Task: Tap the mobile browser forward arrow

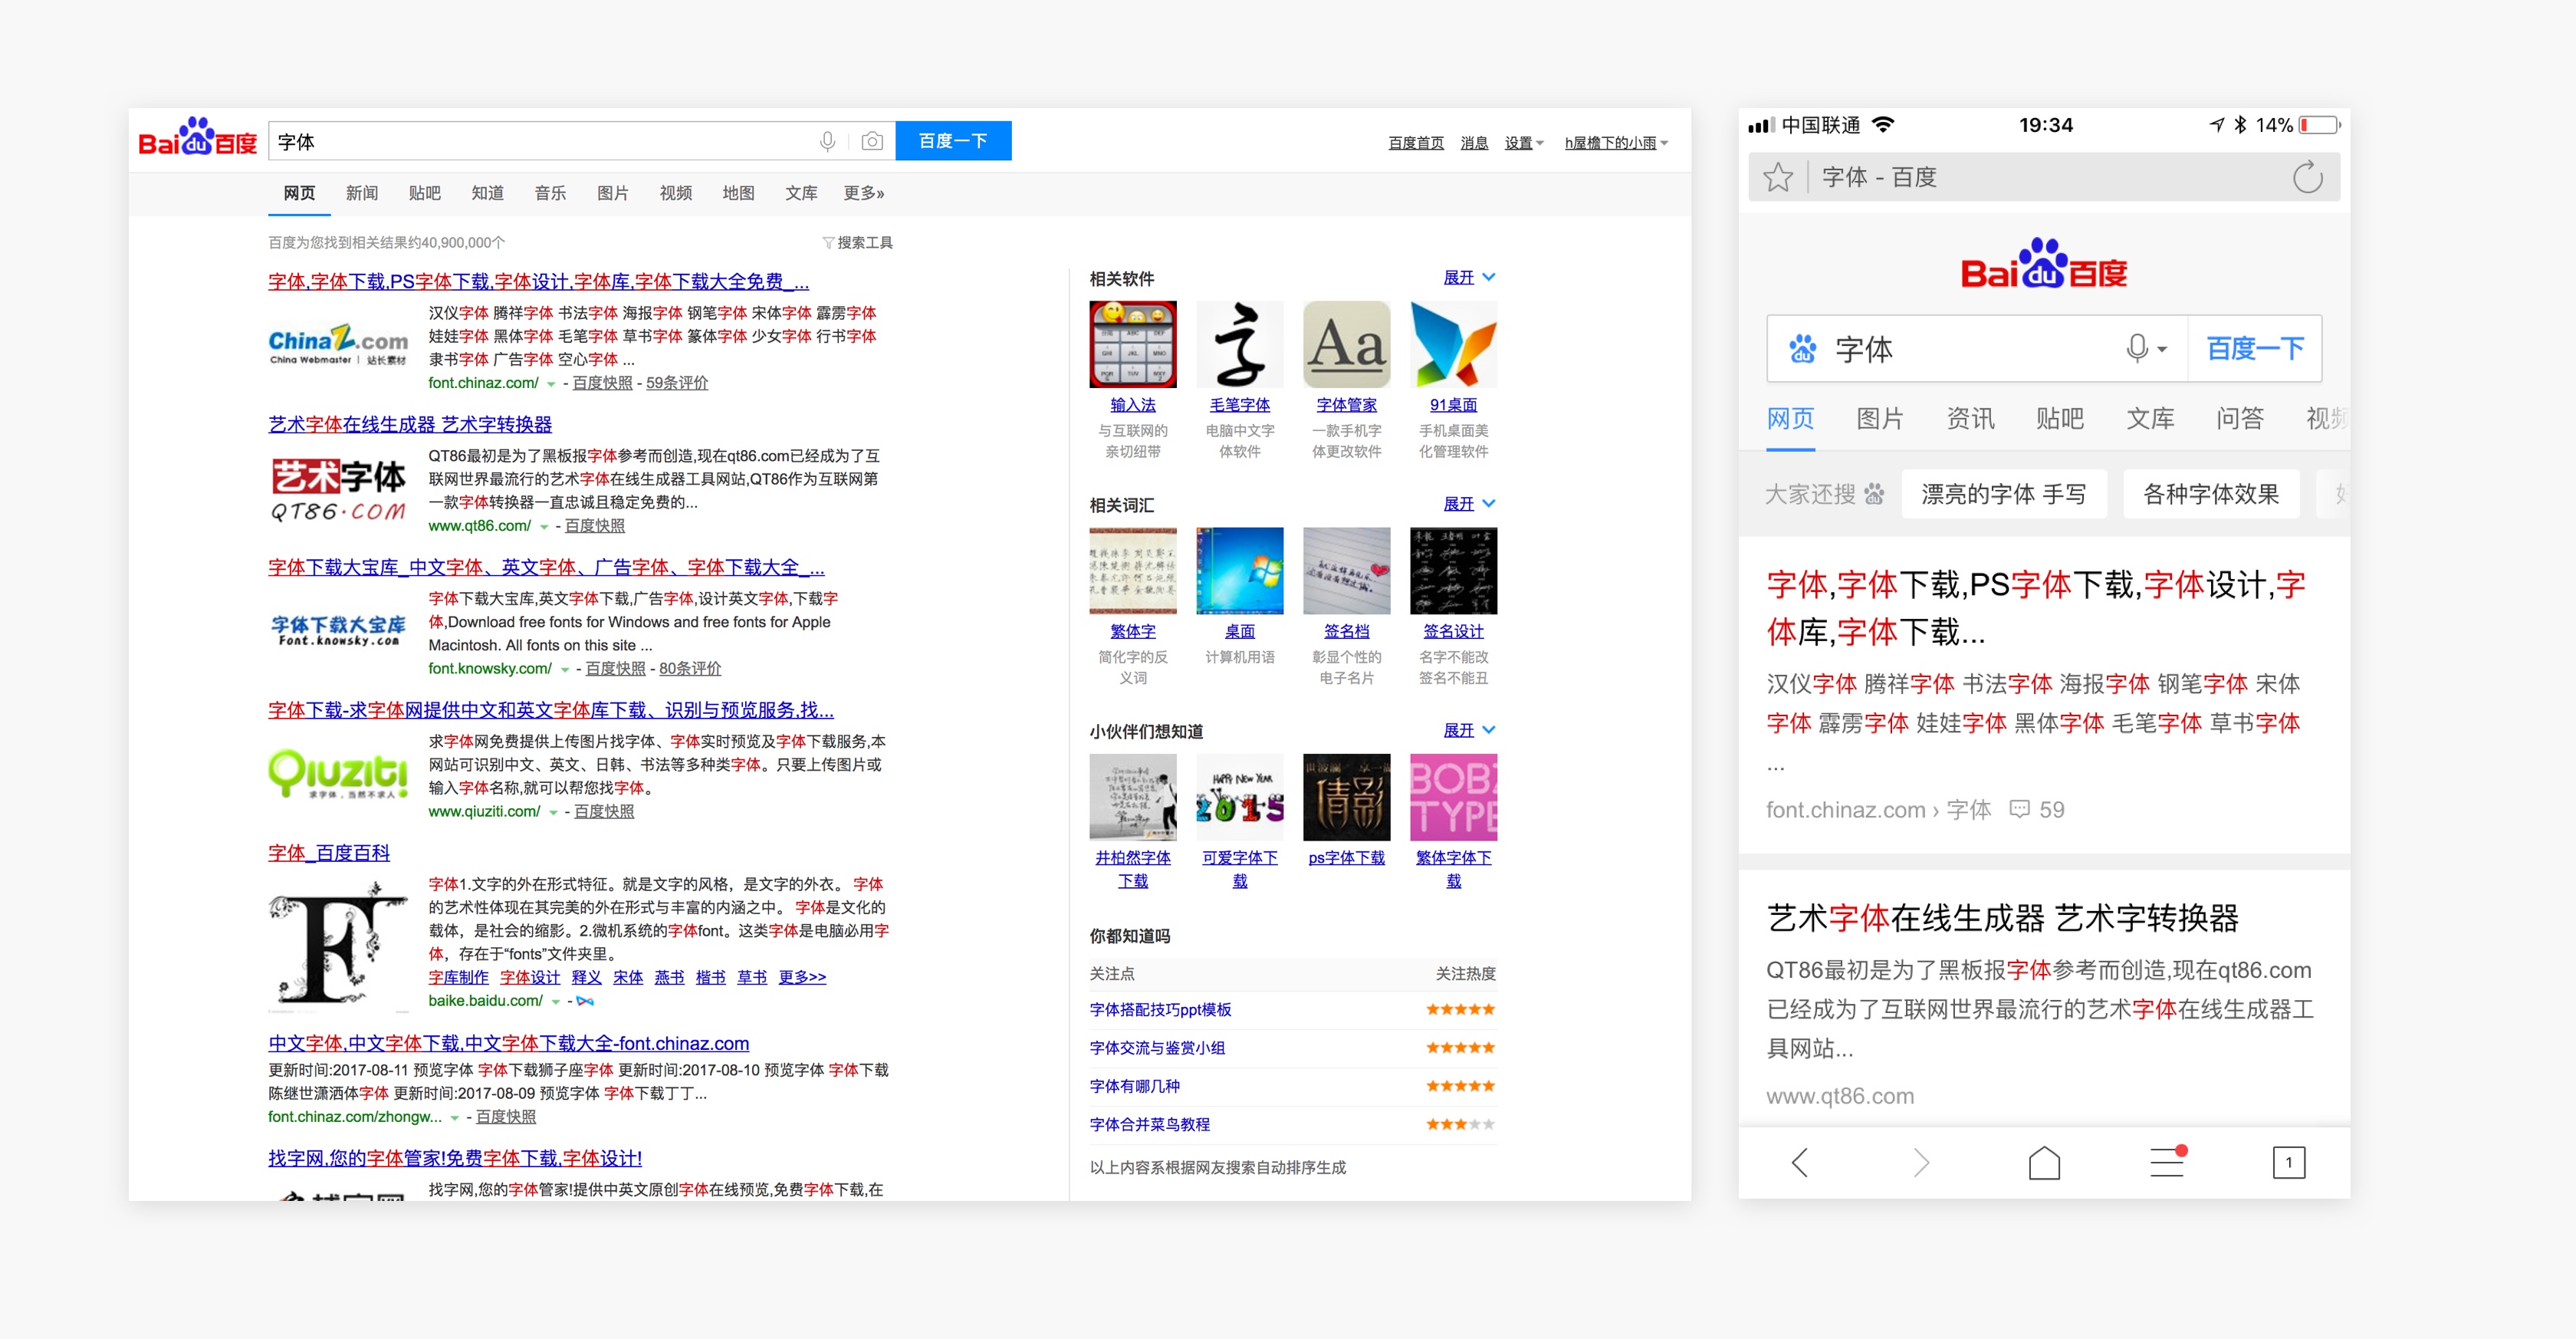Action: click(x=1921, y=1162)
